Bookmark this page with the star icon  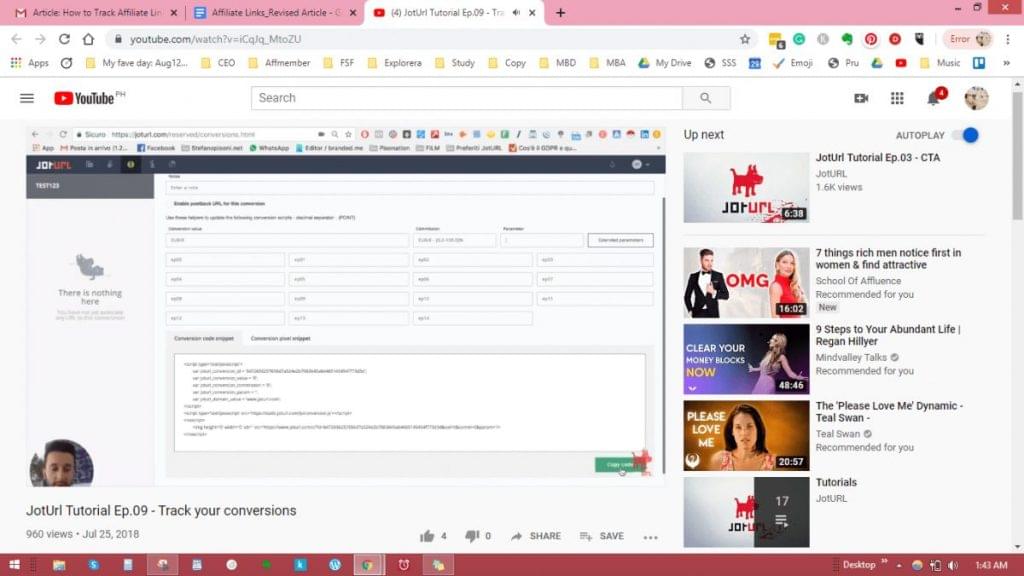pos(744,39)
